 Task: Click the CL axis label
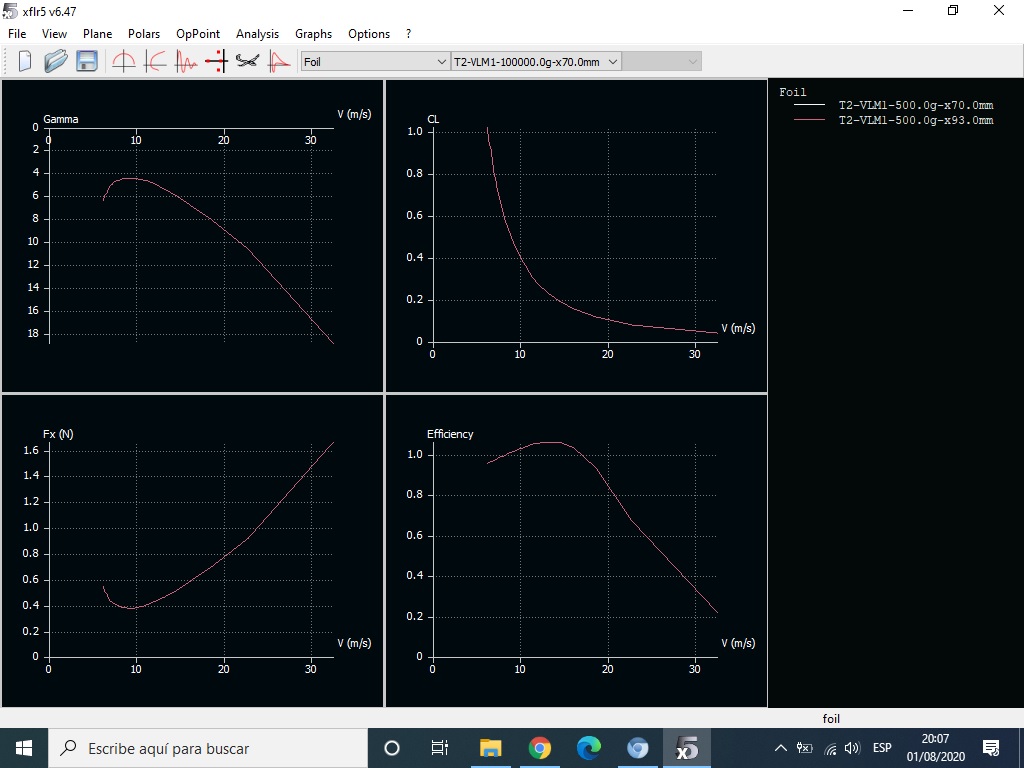click(433, 119)
